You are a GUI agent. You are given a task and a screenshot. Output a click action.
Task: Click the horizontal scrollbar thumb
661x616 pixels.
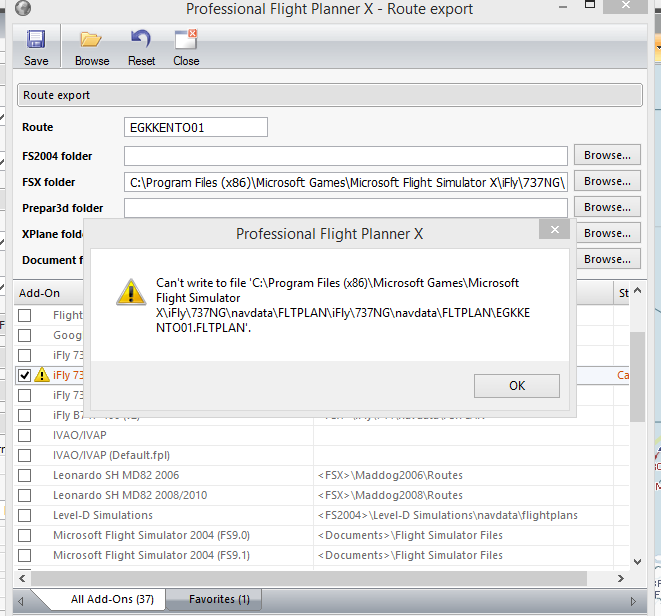tap(309, 578)
